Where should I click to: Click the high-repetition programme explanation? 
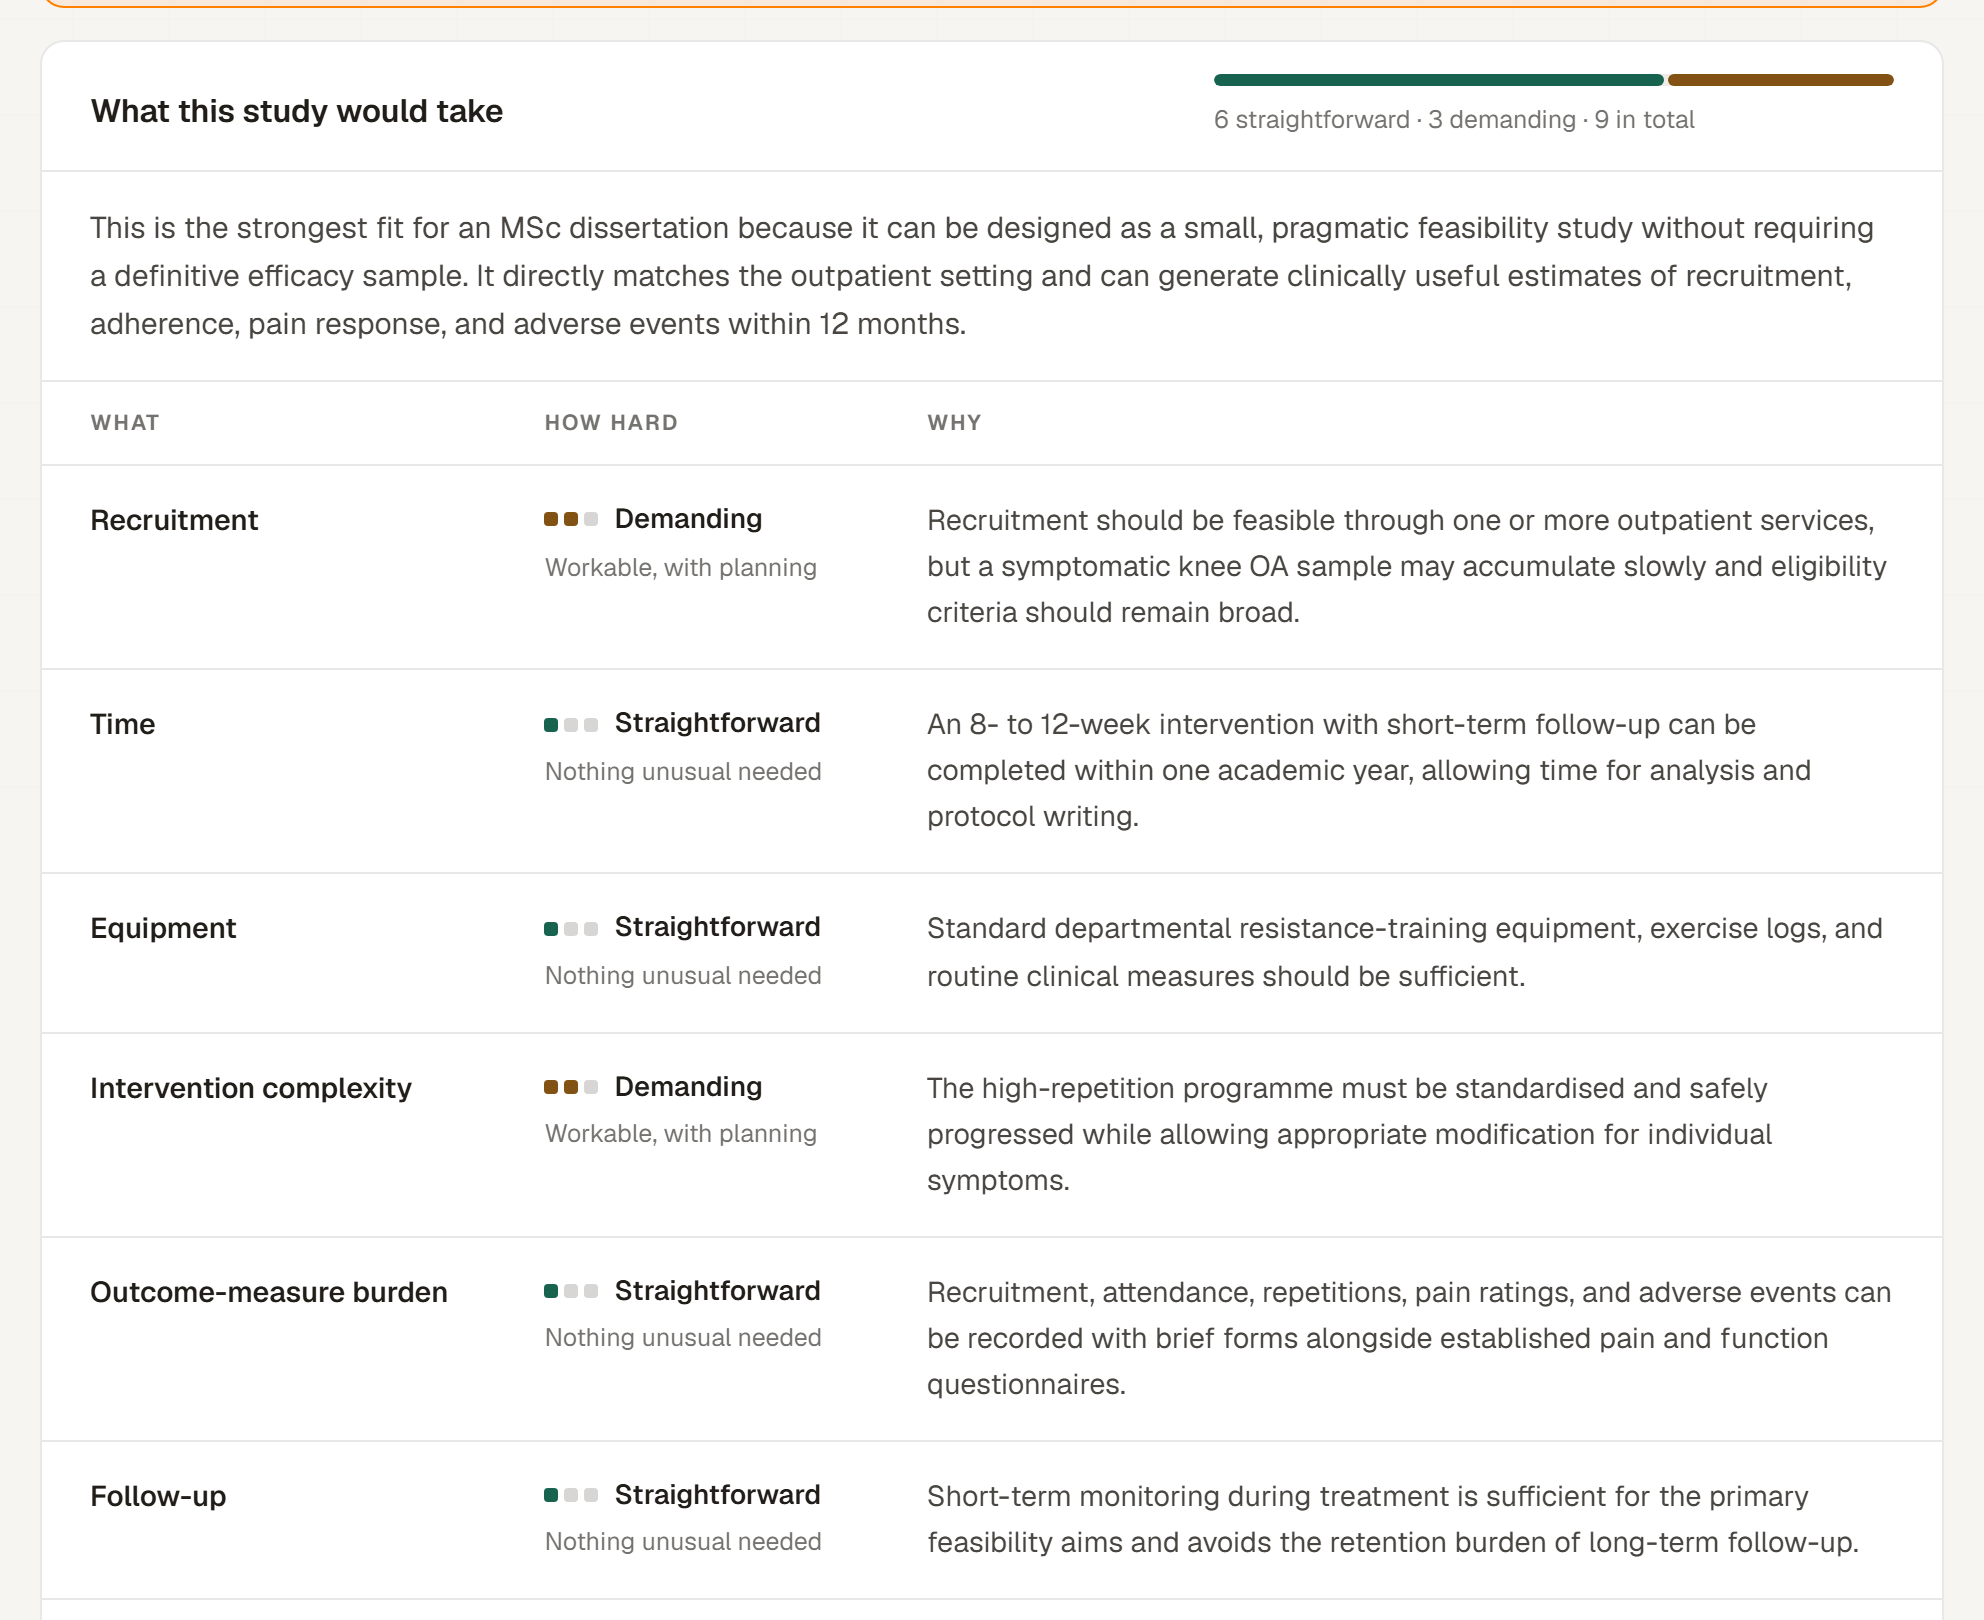(x=1349, y=1134)
